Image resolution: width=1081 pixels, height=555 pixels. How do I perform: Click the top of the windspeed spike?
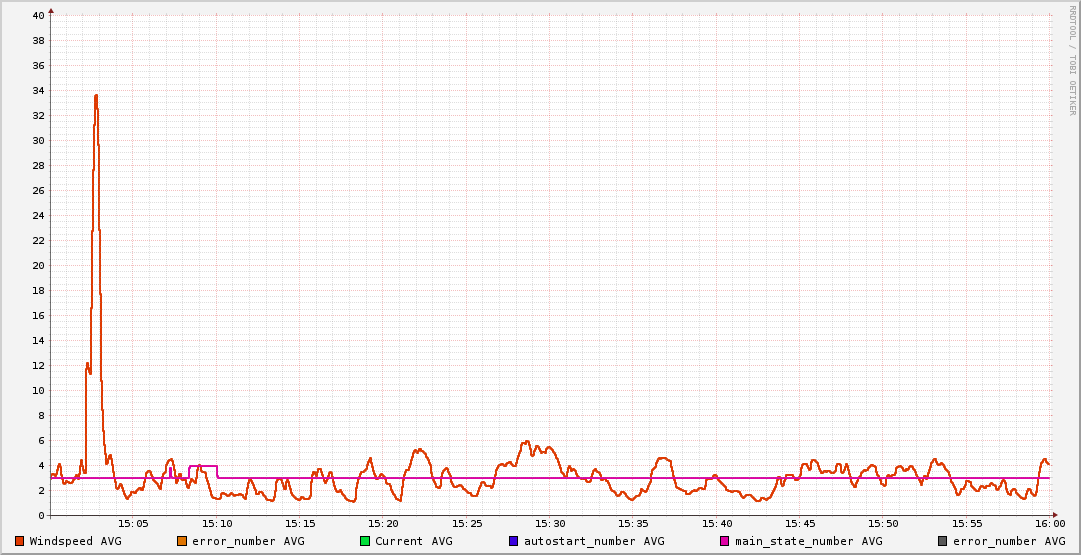(x=96, y=96)
